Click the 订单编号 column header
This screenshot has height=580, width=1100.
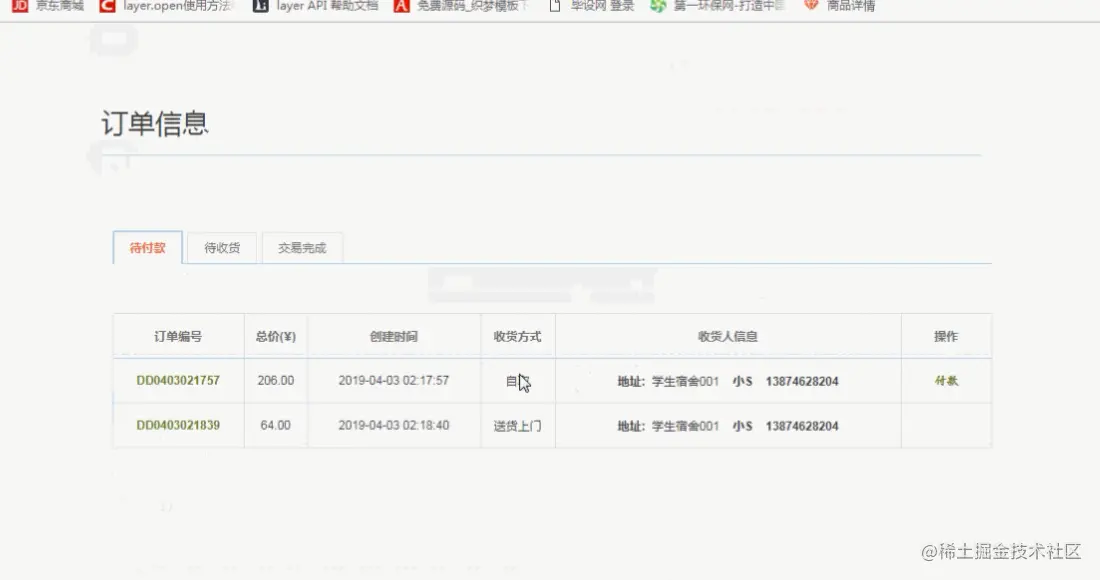pyautogui.click(x=178, y=337)
